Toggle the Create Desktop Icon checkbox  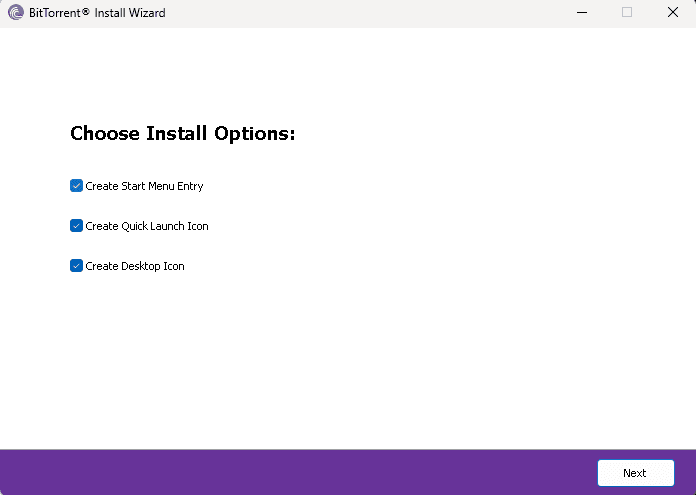76,266
